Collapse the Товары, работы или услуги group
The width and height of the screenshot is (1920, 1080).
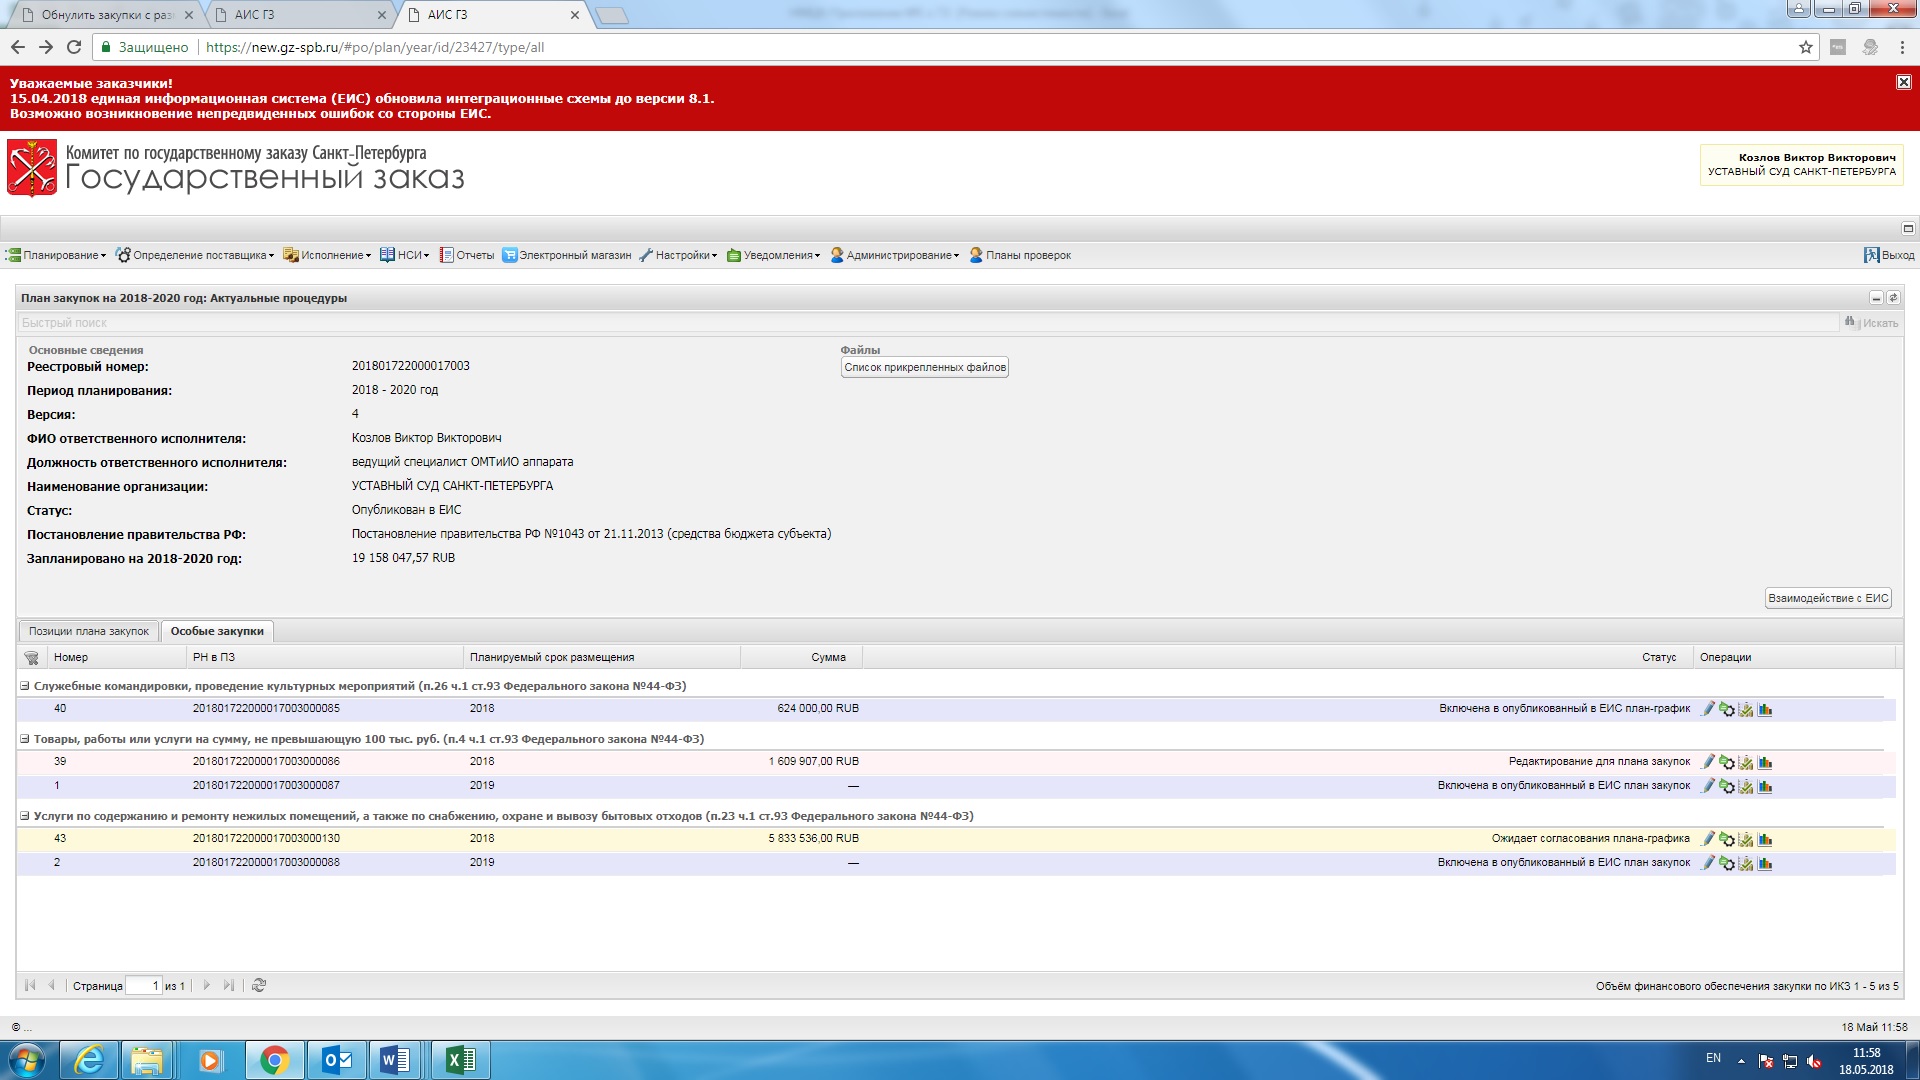tap(25, 740)
